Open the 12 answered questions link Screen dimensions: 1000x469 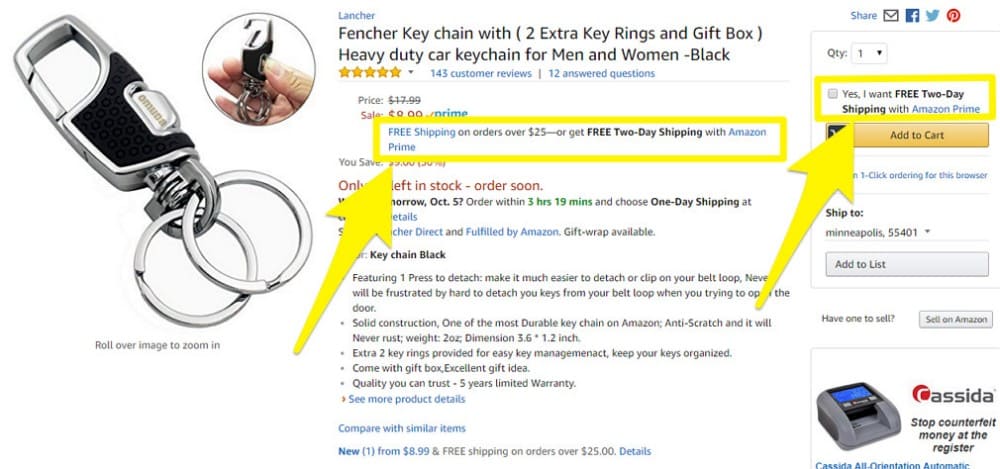[x=601, y=73]
